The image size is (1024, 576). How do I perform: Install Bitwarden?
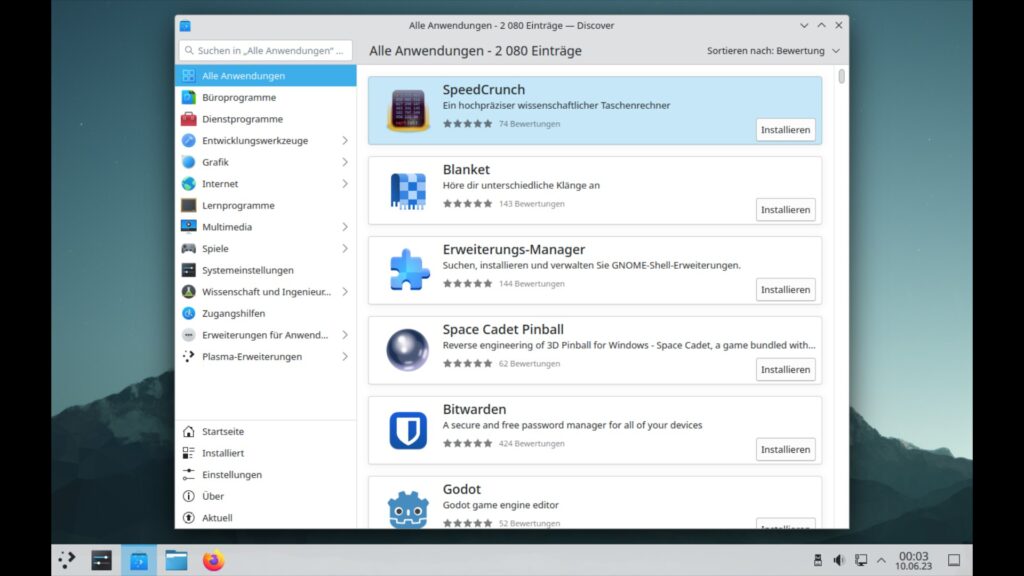coord(786,449)
